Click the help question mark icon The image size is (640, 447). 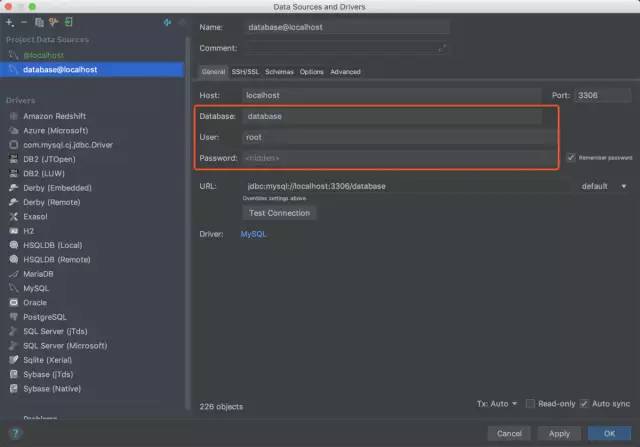[x=15, y=433]
